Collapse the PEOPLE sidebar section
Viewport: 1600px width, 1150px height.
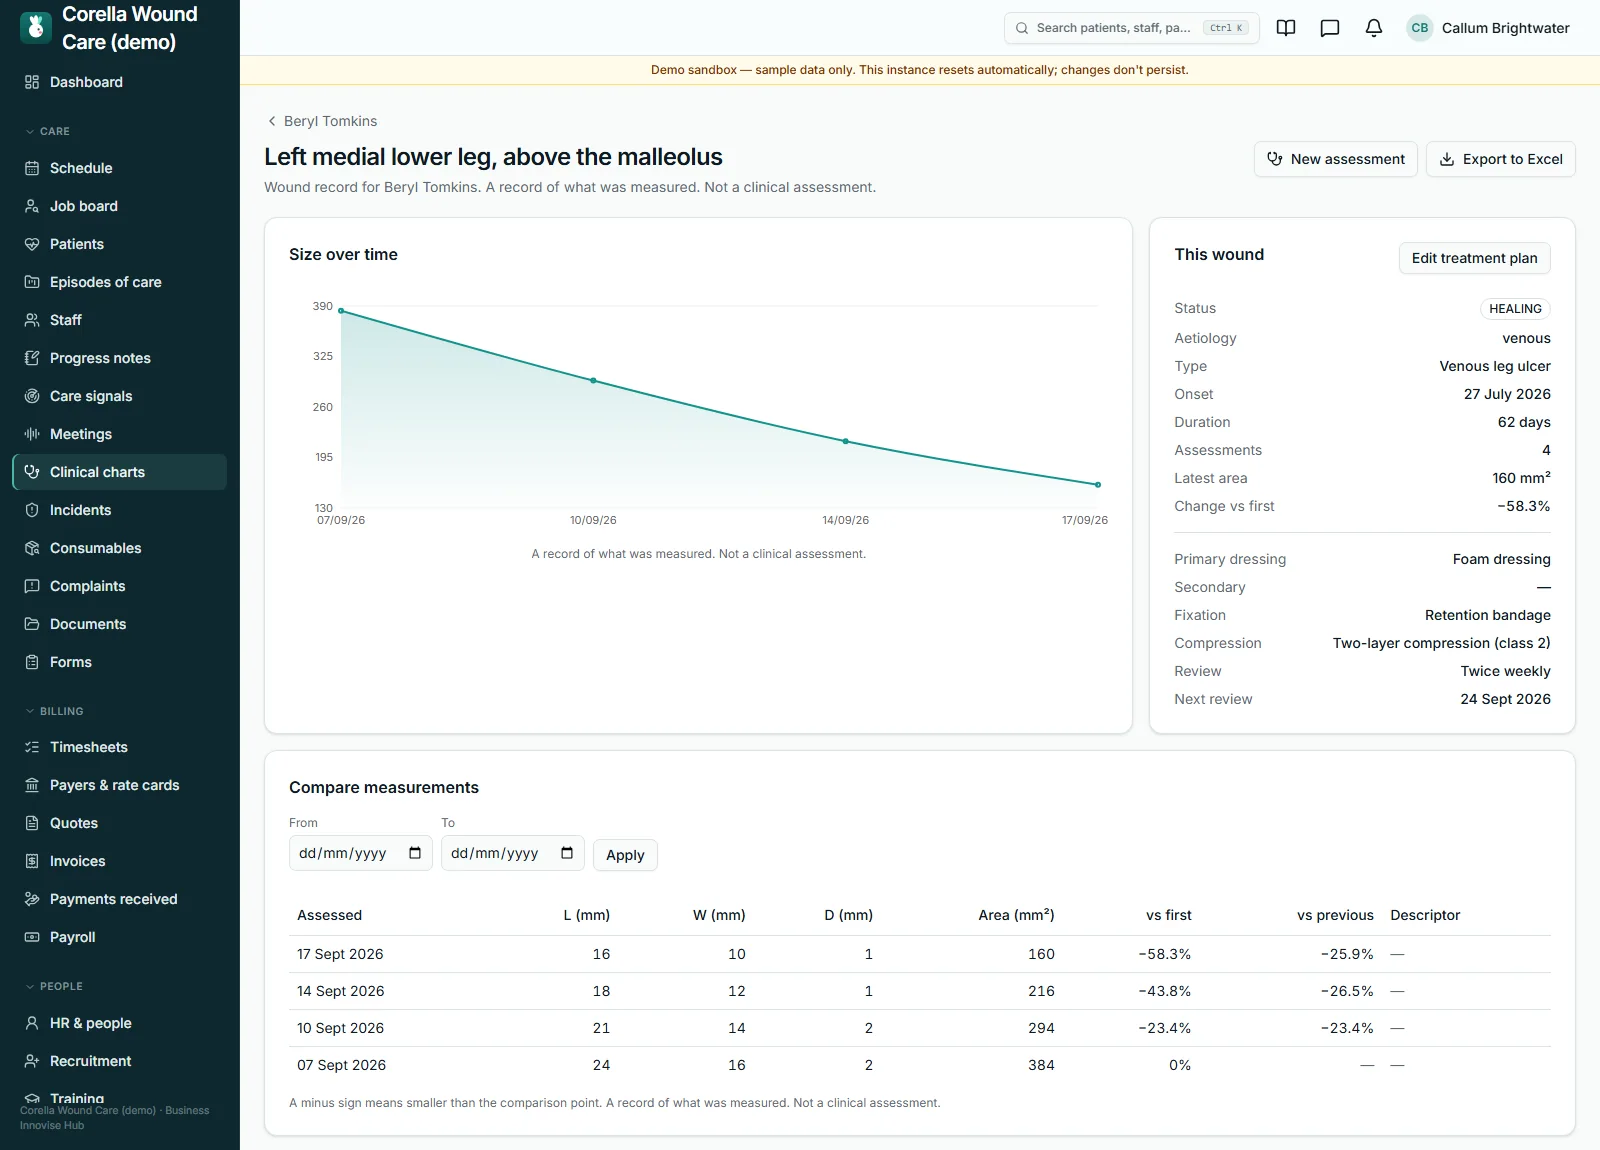[54, 986]
